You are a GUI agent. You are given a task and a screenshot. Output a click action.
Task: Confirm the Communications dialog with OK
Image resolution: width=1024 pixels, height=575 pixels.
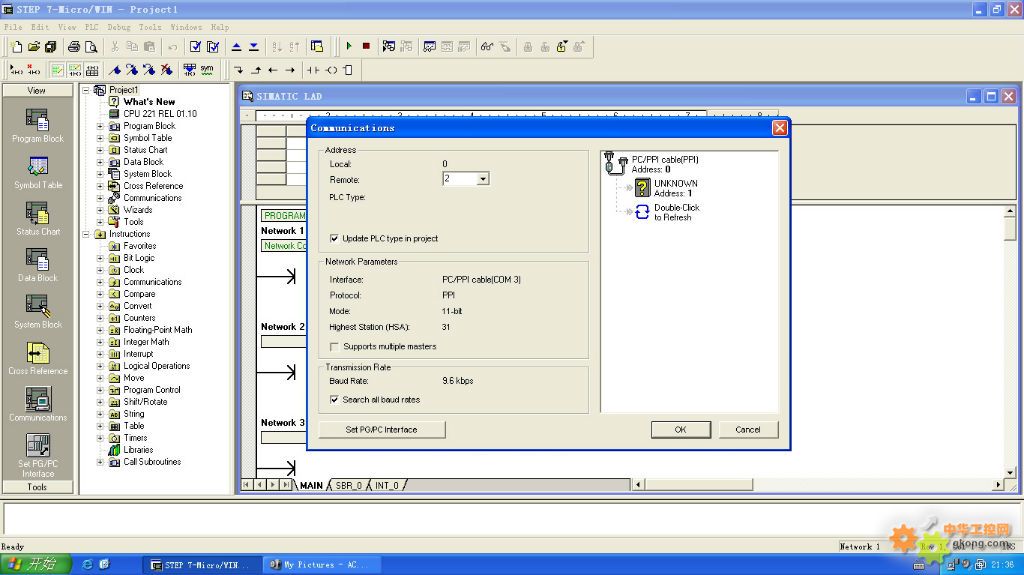pos(680,429)
